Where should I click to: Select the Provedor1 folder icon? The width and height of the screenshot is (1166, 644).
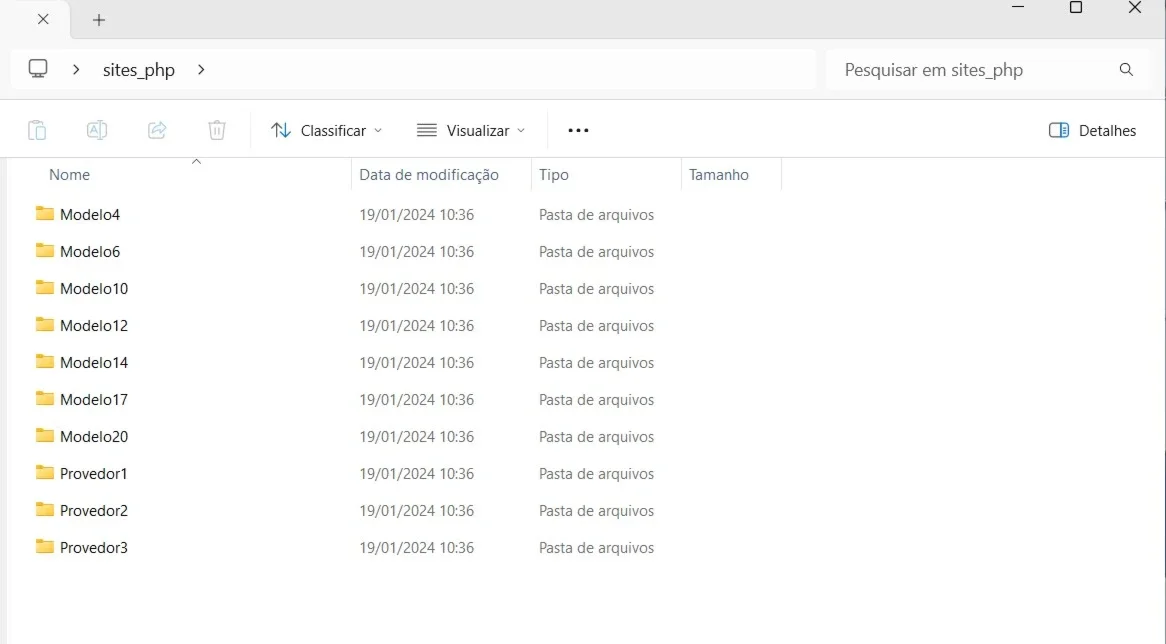pyautogui.click(x=45, y=473)
